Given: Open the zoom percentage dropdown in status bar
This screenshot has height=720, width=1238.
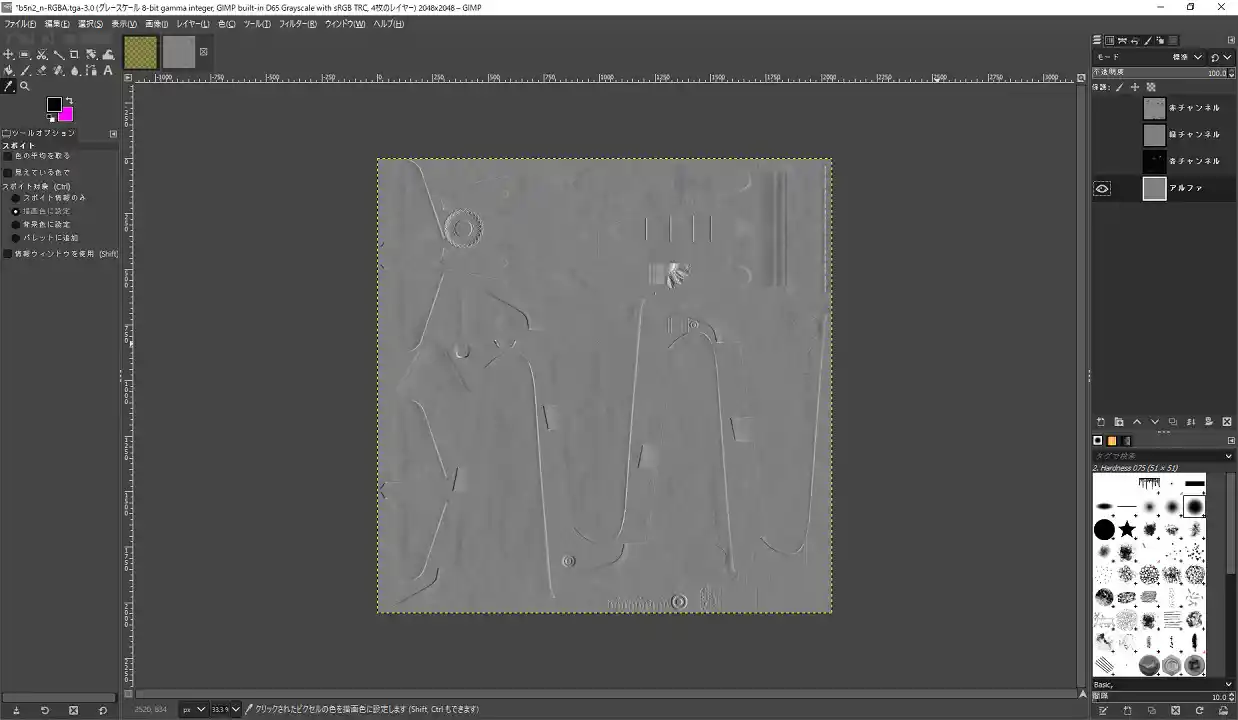Looking at the screenshot, I should (235, 709).
